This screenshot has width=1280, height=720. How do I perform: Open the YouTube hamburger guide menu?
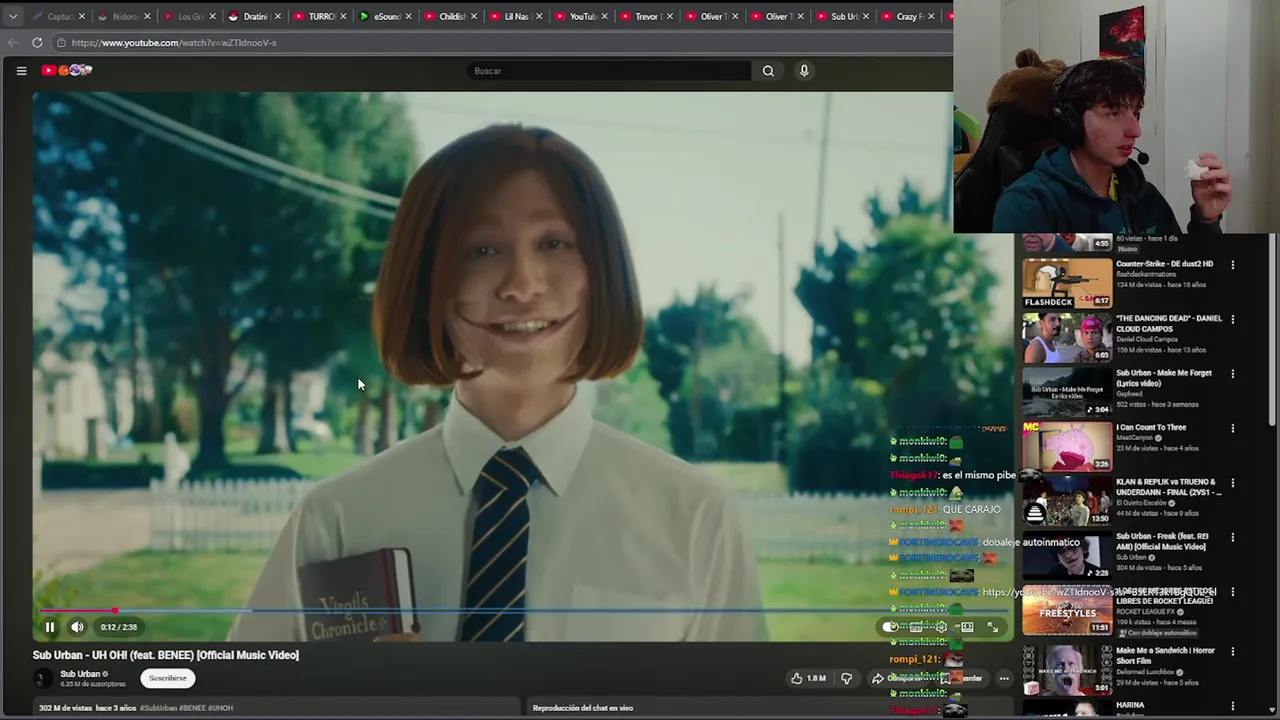pos(21,70)
